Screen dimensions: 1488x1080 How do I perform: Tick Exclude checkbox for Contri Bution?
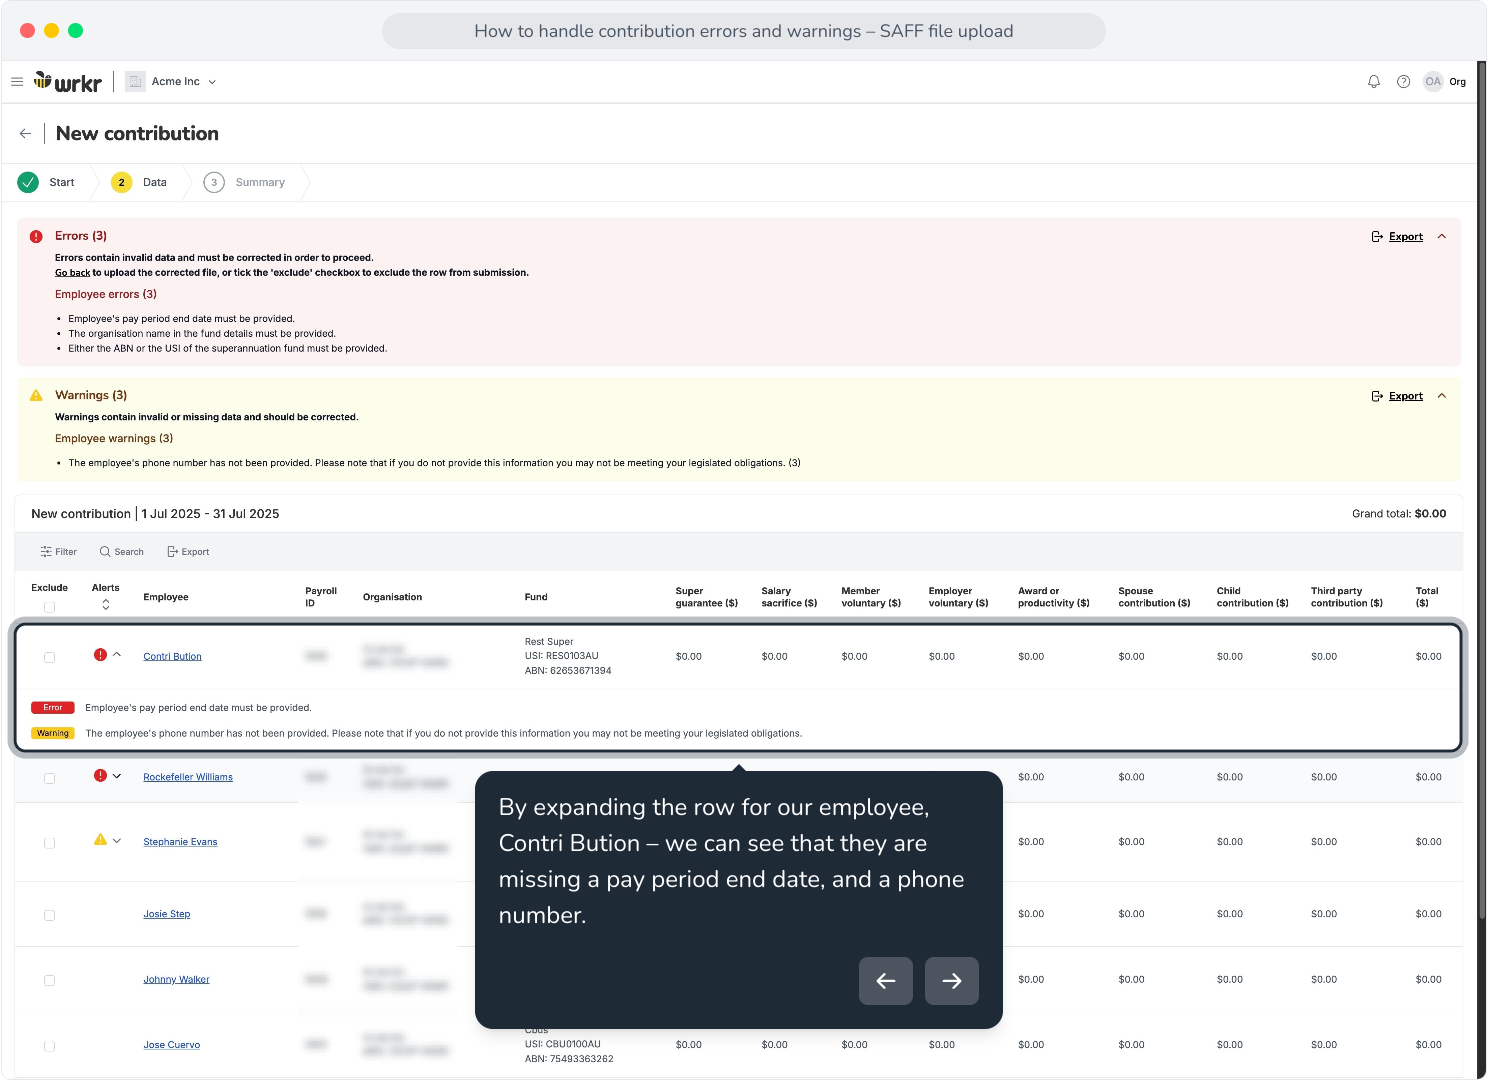[x=49, y=657]
